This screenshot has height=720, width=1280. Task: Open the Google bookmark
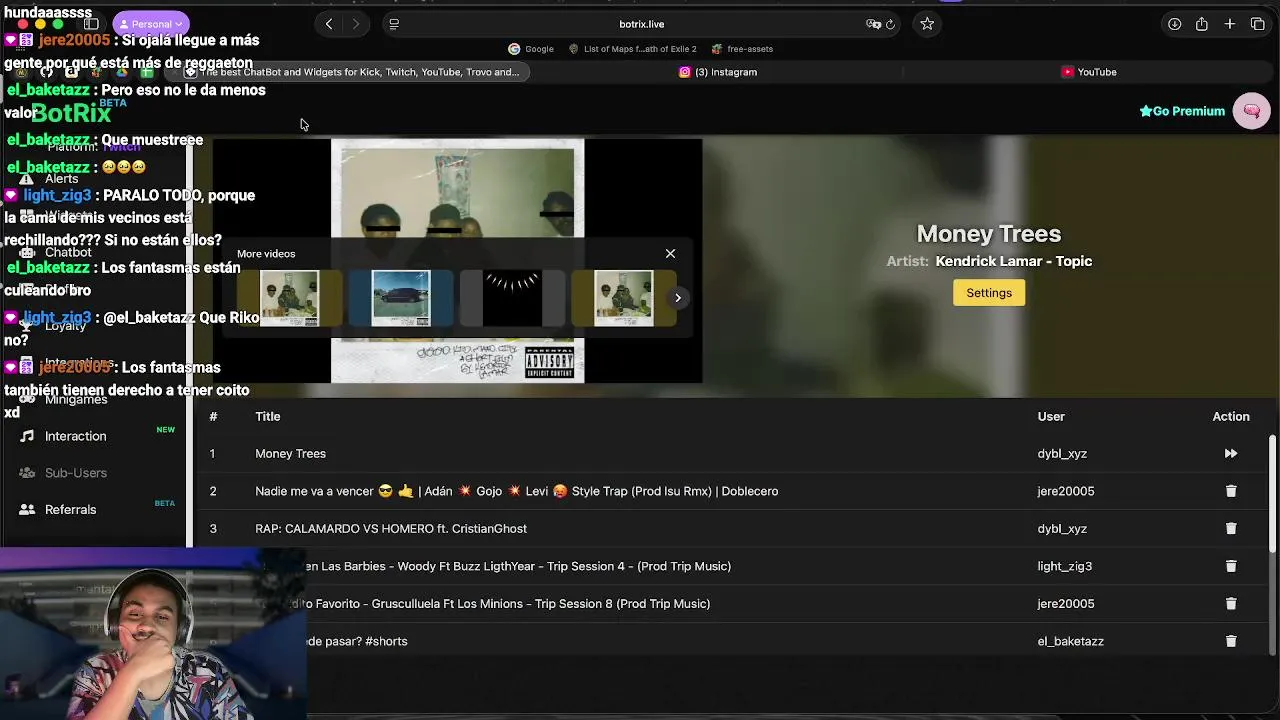pyautogui.click(x=531, y=49)
